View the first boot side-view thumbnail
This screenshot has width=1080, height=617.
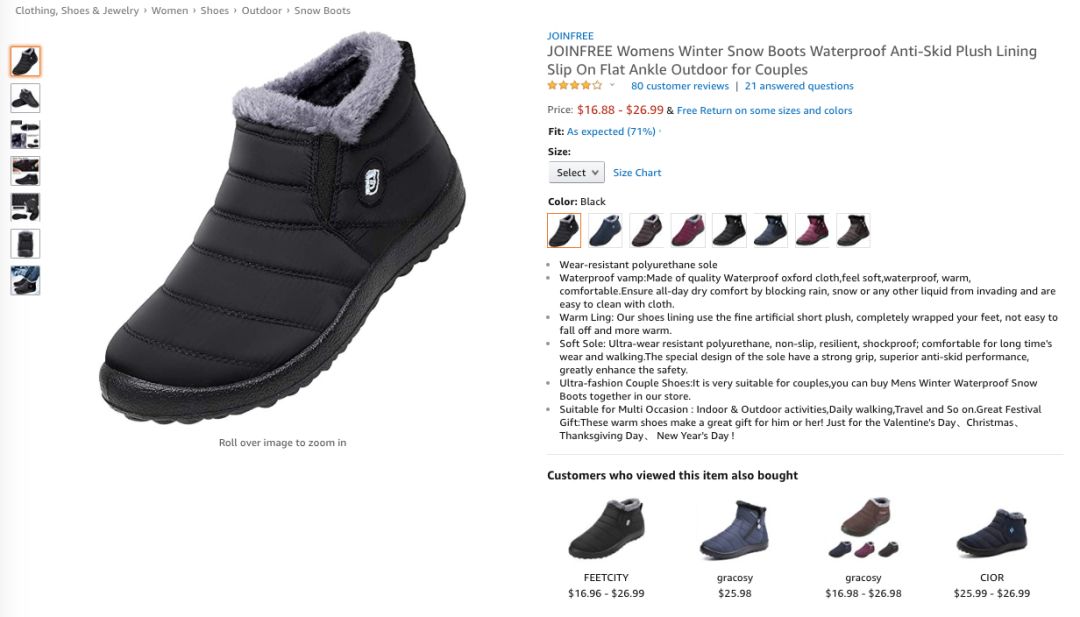(25, 61)
